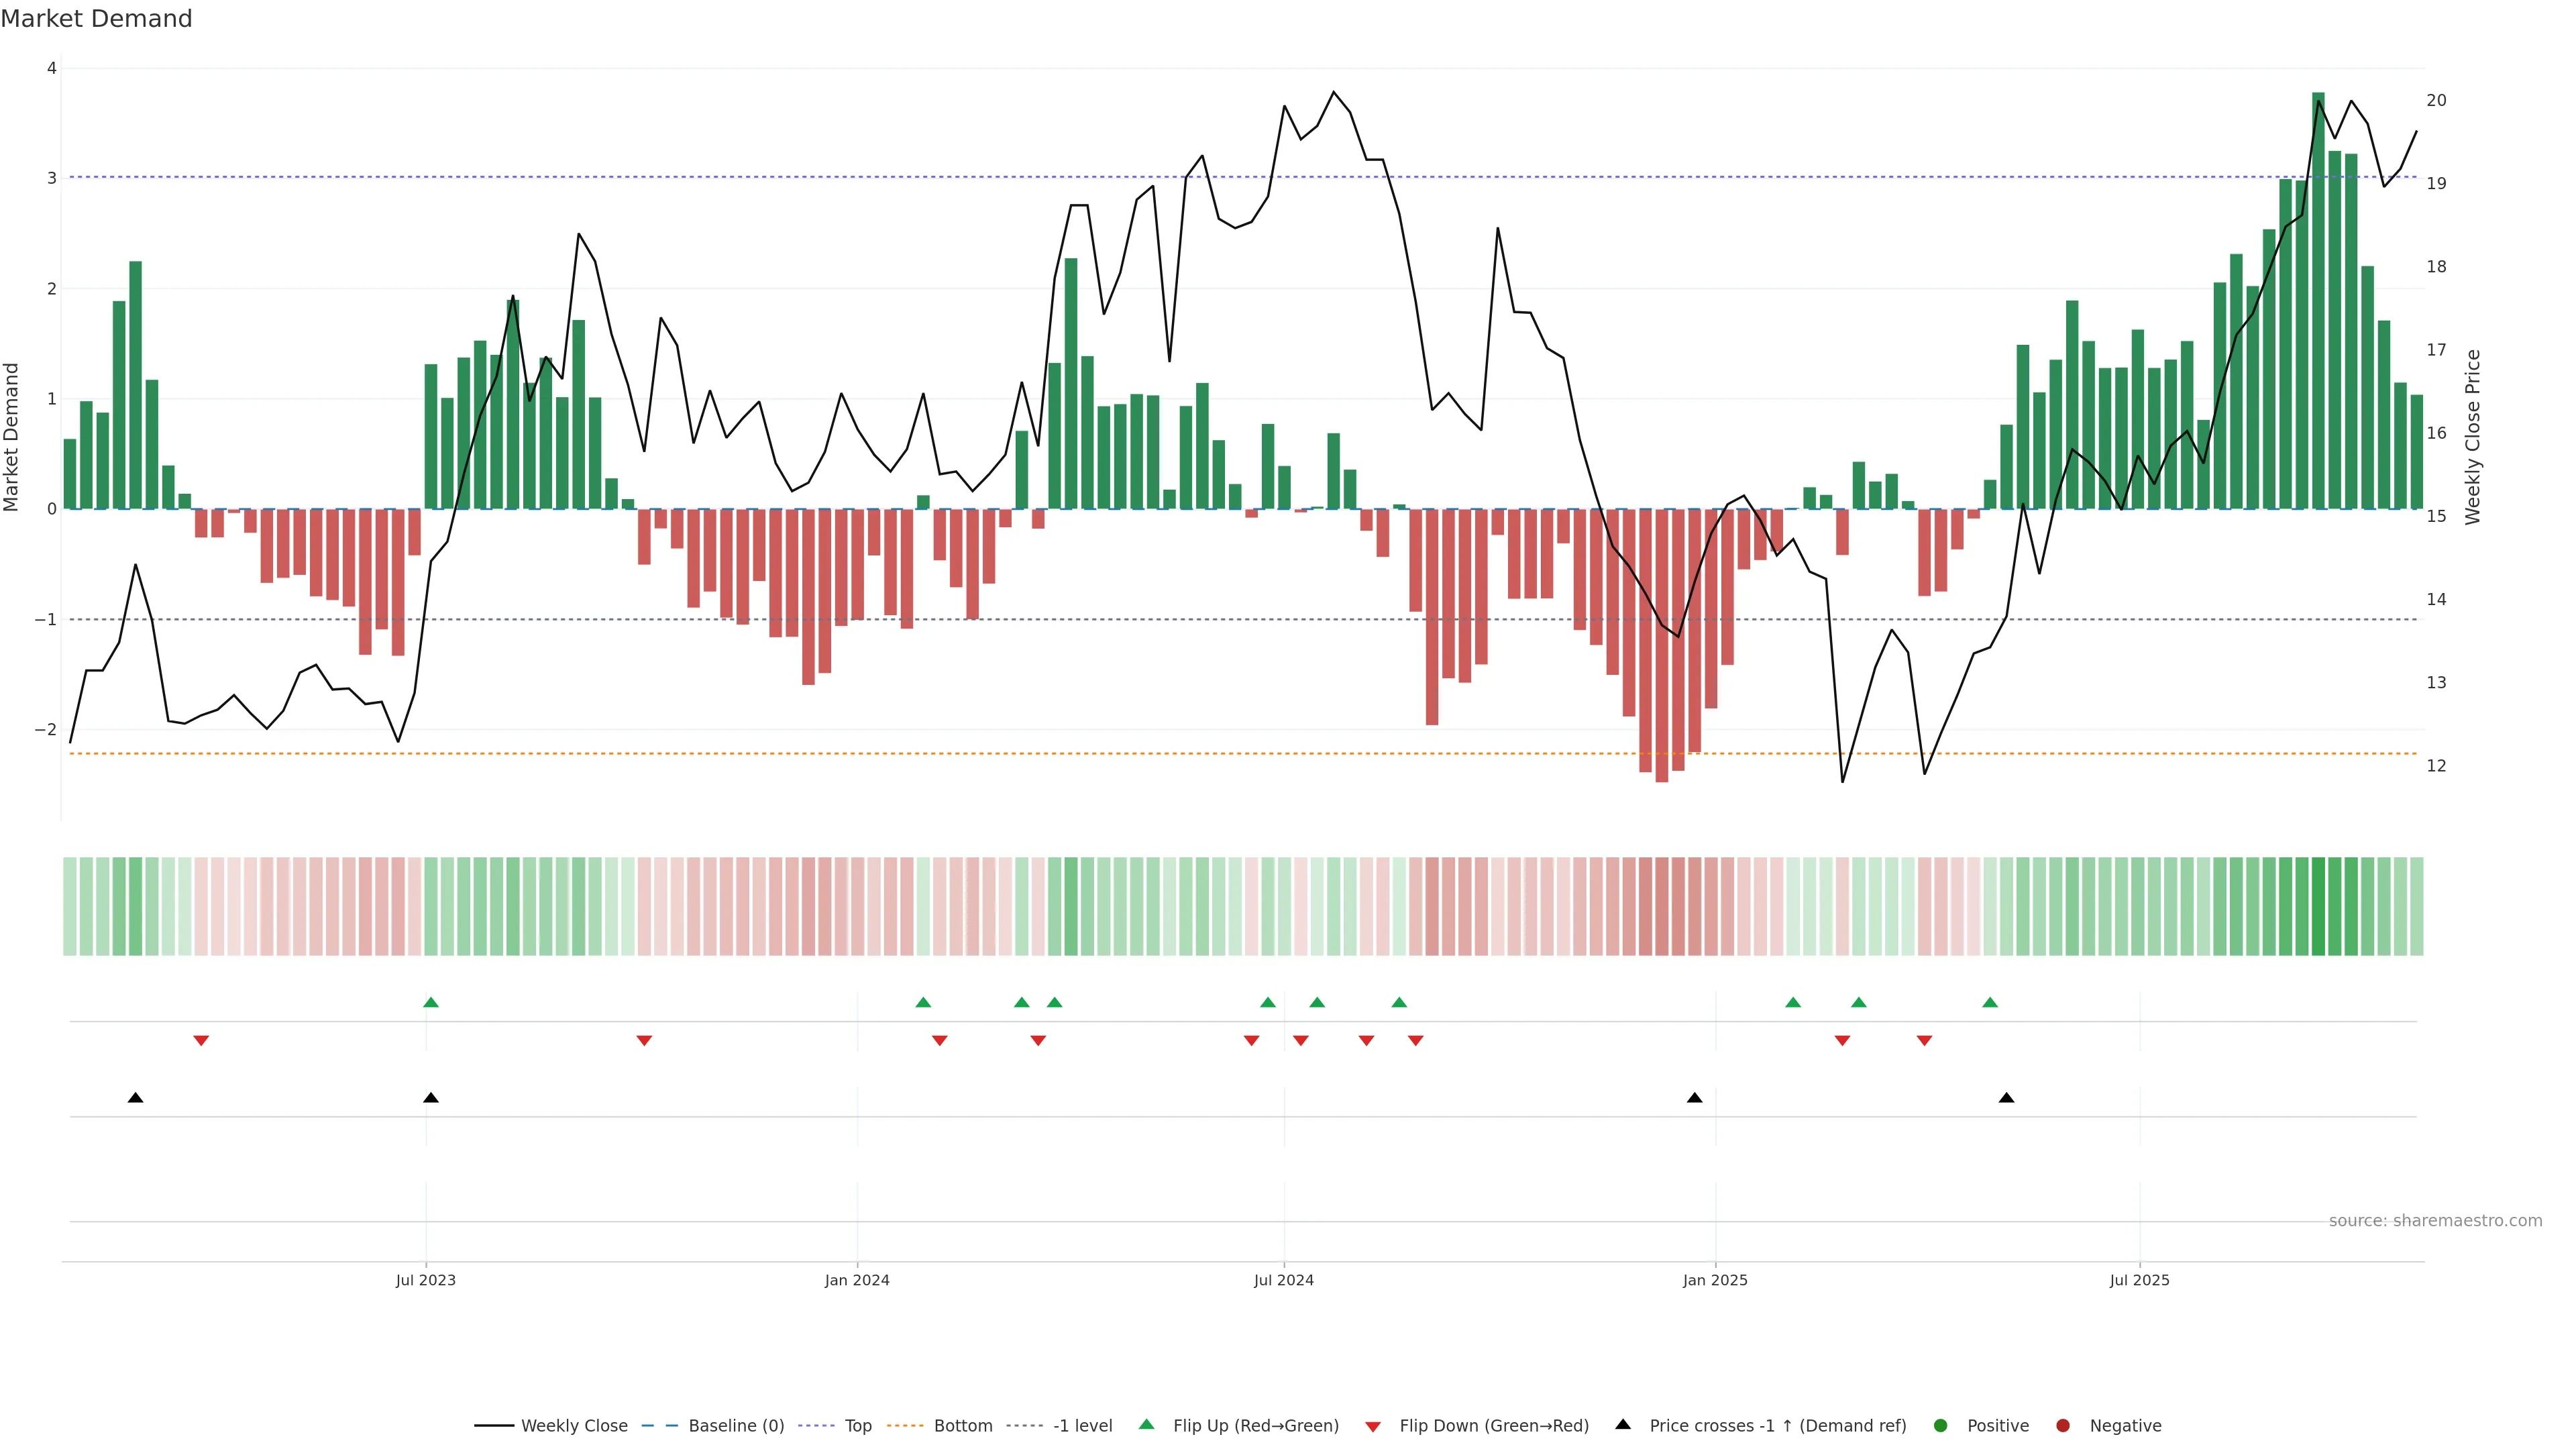Viewport: 2576px width, 1449px height.
Task: Click the Jul 2025 x-axis label
Action: 2139,1280
